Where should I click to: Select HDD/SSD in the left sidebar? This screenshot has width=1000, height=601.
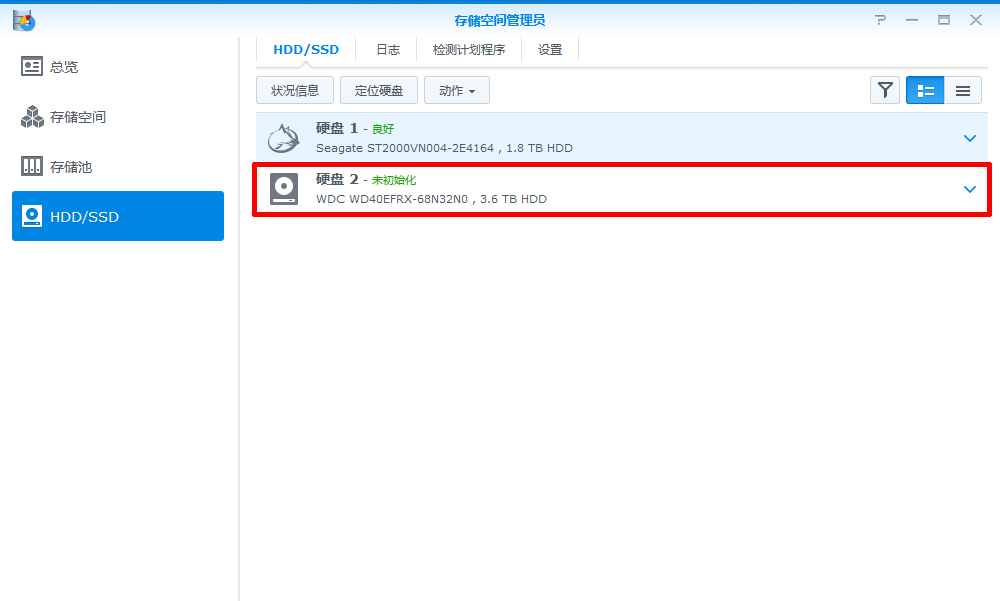pos(118,216)
